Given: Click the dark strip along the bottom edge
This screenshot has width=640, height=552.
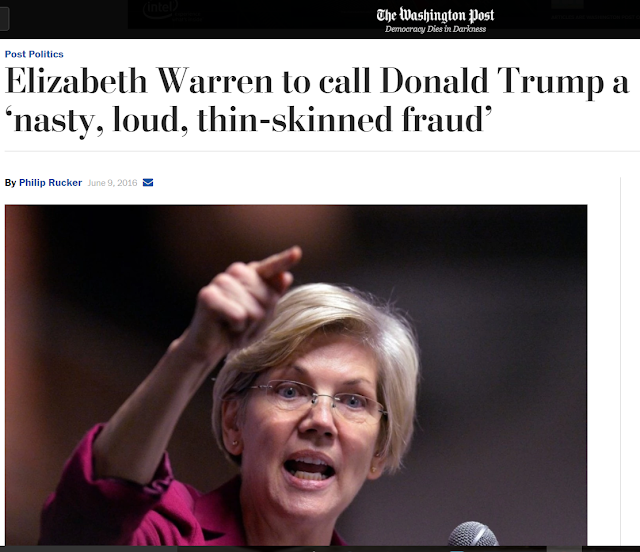Looking at the screenshot, I should point(320,549).
